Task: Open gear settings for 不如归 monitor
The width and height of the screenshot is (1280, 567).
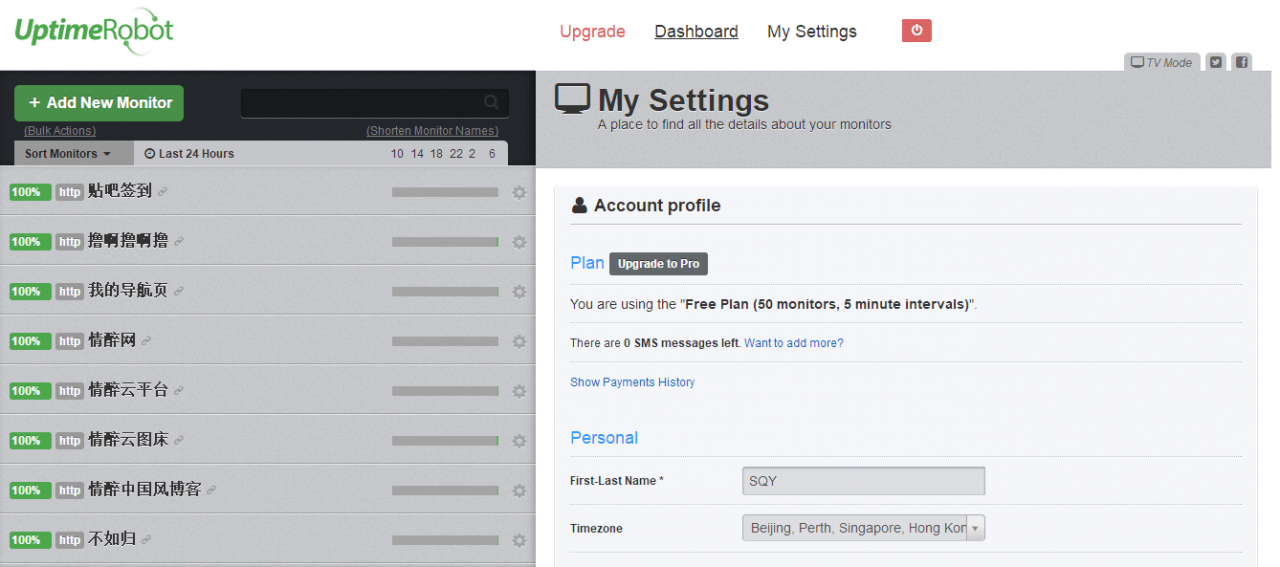Action: pyautogui.click(x=519, y=540)
